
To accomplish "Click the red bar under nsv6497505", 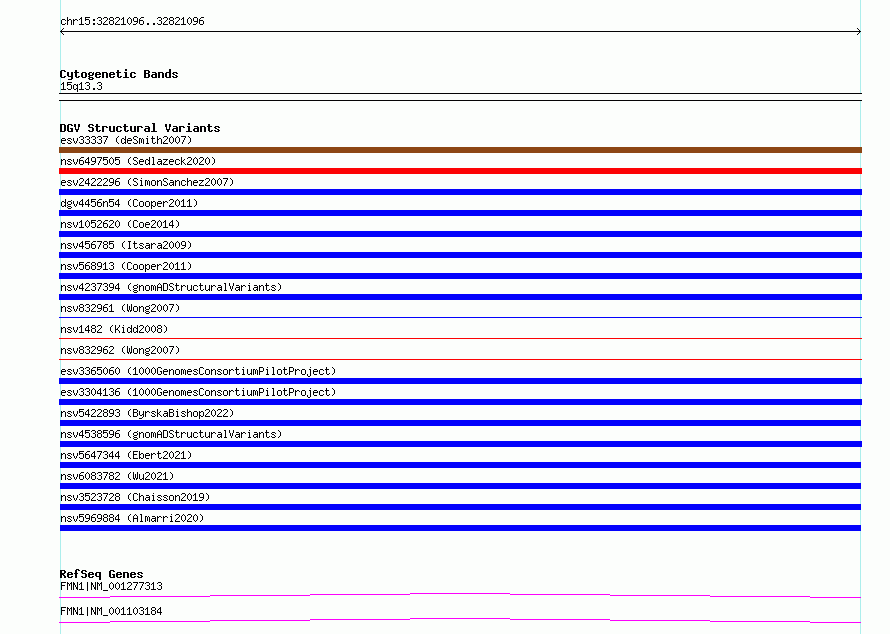I will click(460, 171).
